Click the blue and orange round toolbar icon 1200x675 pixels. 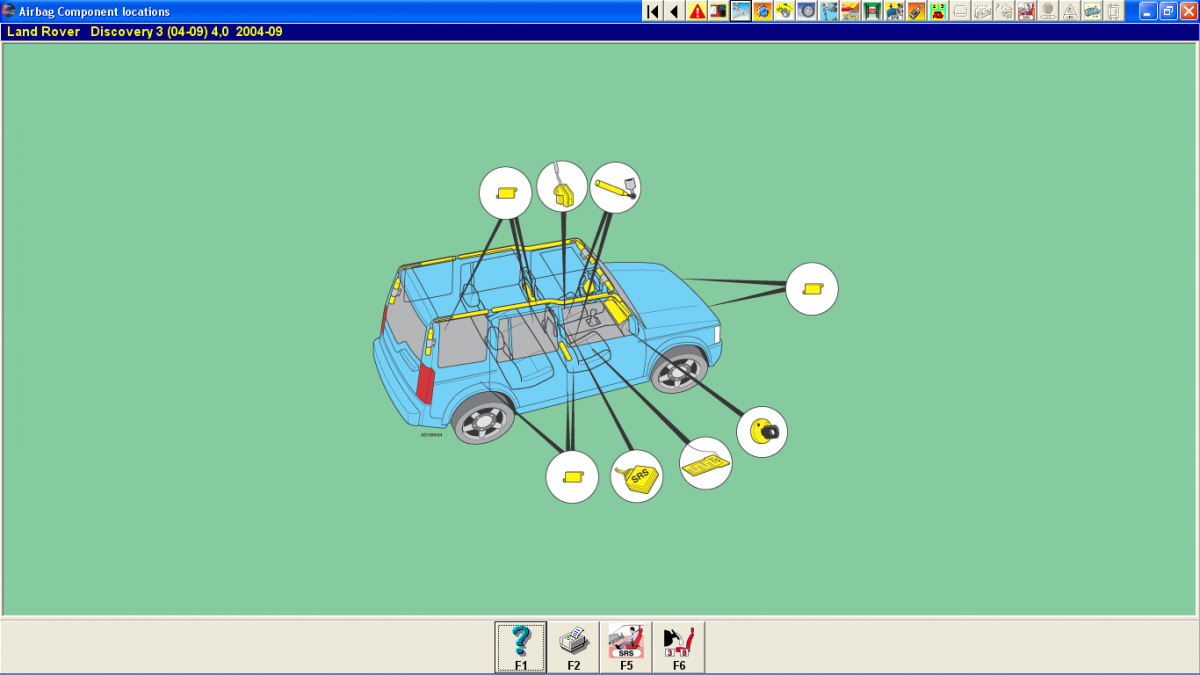(763, 11)
